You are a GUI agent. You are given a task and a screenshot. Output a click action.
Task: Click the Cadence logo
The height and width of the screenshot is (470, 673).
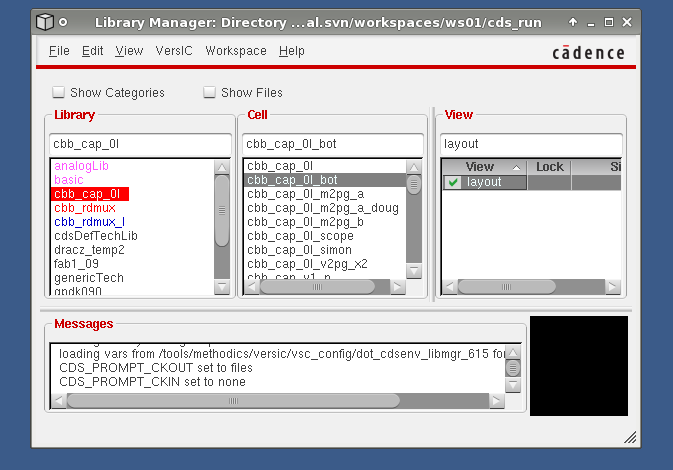(588, 53)
